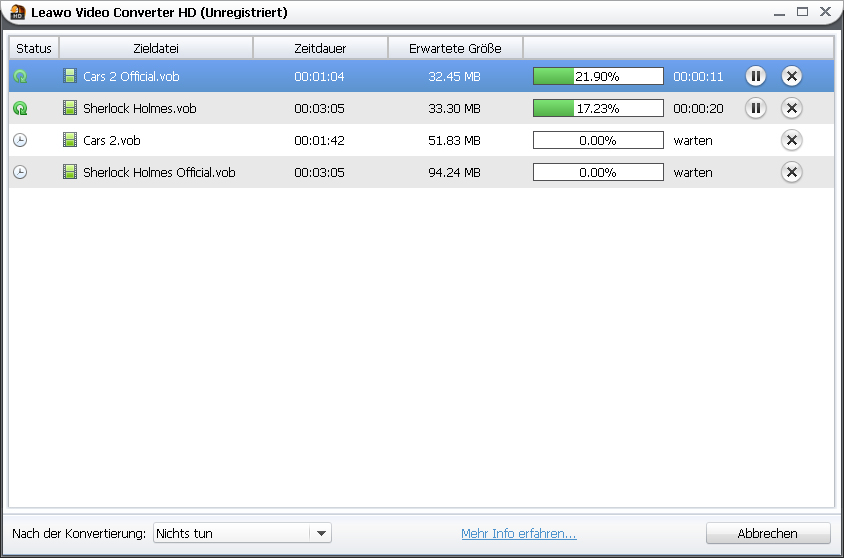This screenshot has width=844, height=558.
Task: Click the Zieldatei column header
Action: (x=156, y=48)
